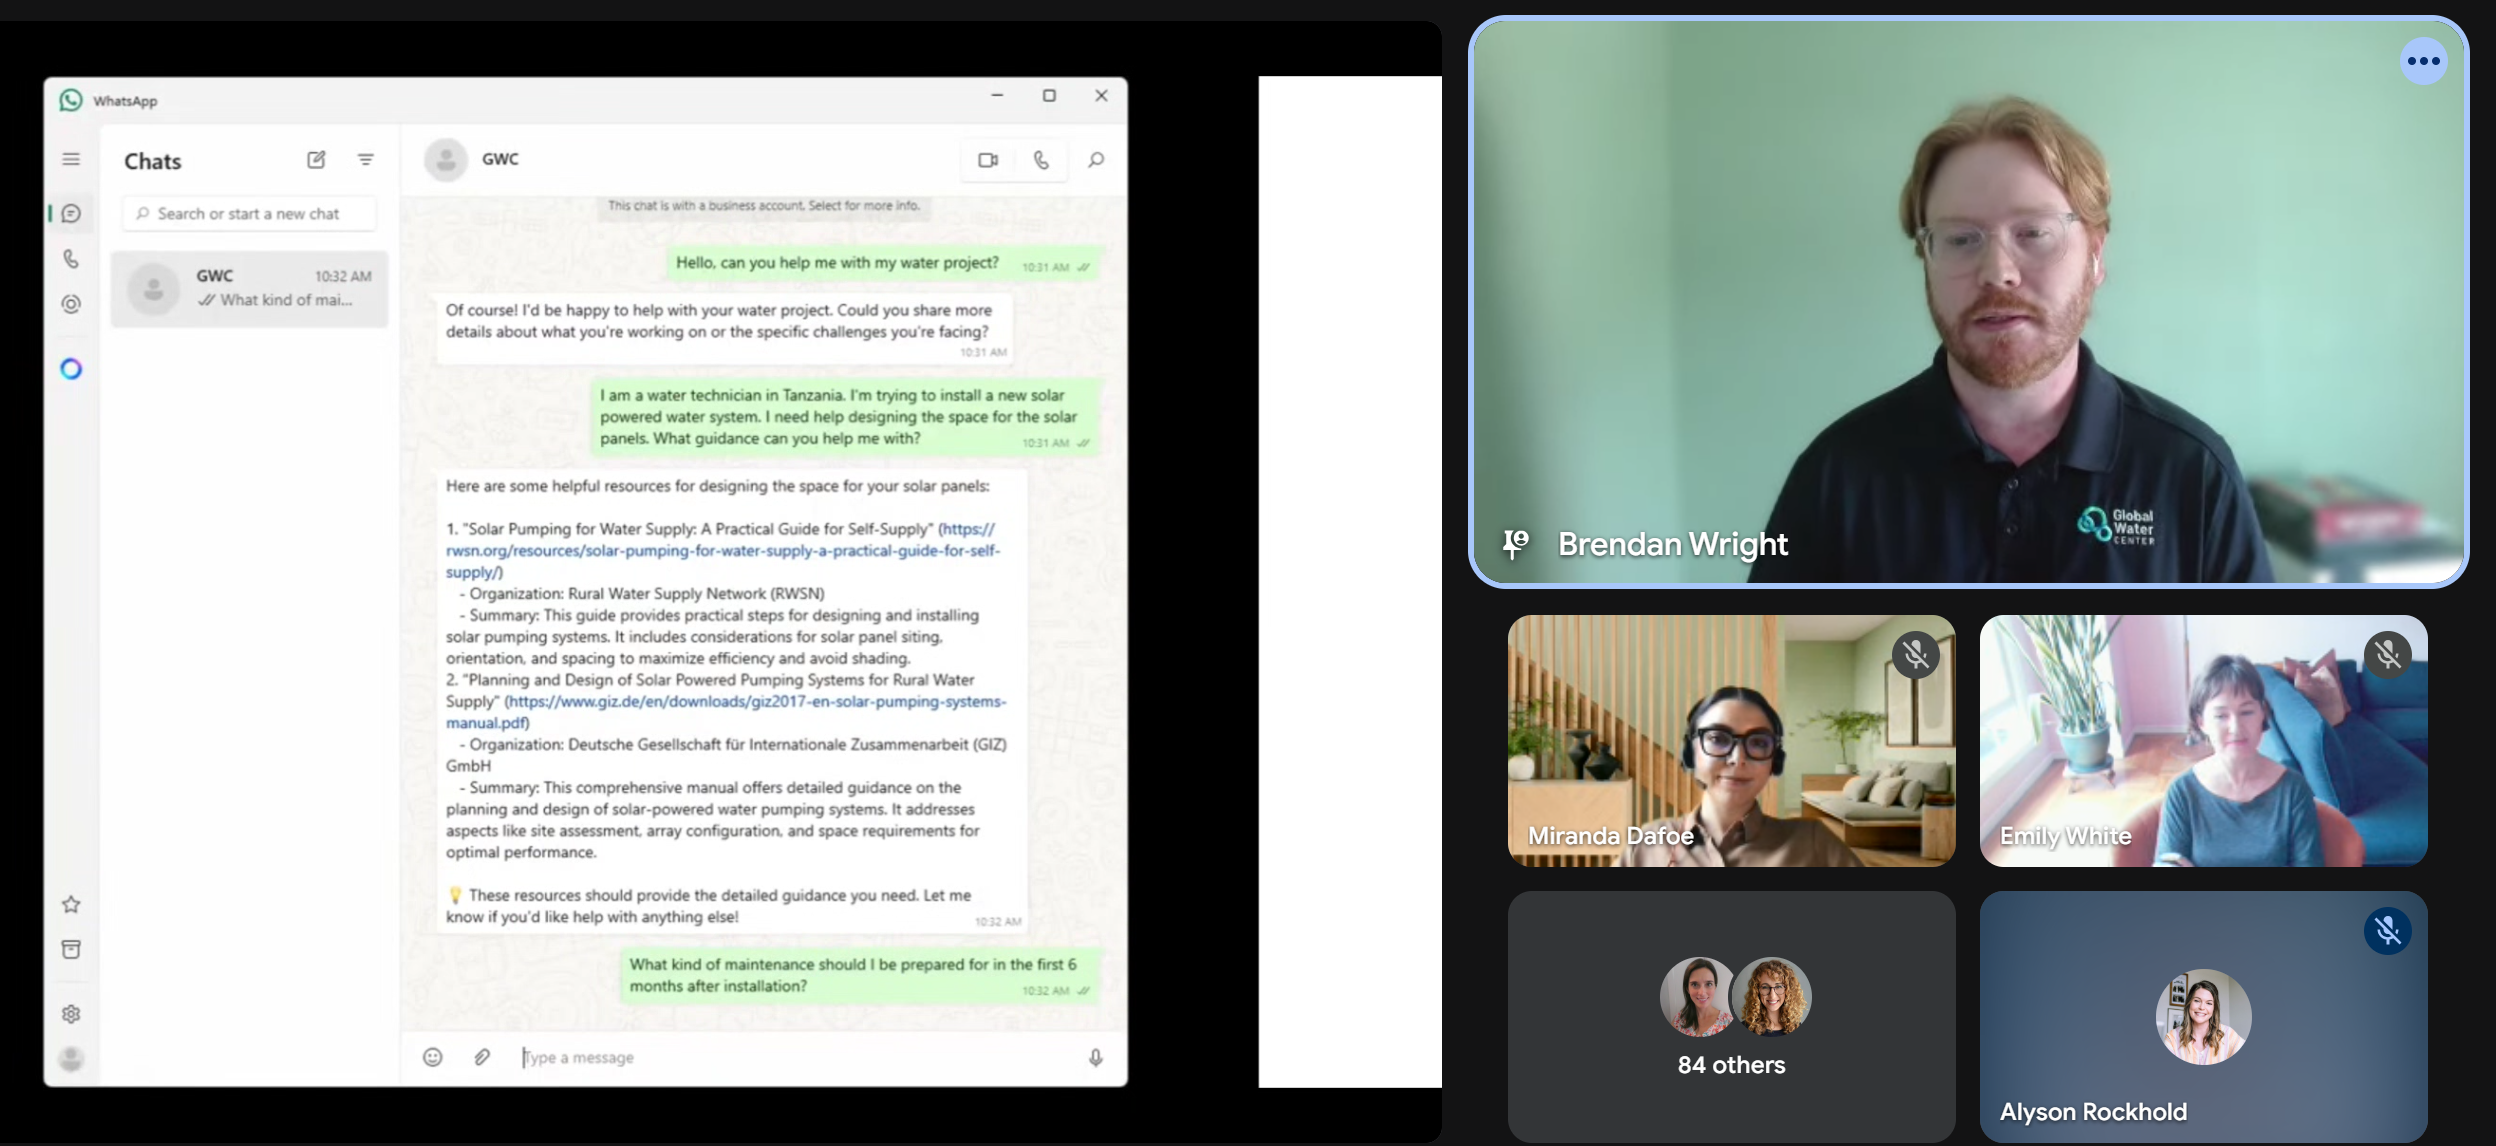Image resolution: width=2496 pixels, height=1146 pixels.
Task: View starred messages
Action: click(71, 905)
